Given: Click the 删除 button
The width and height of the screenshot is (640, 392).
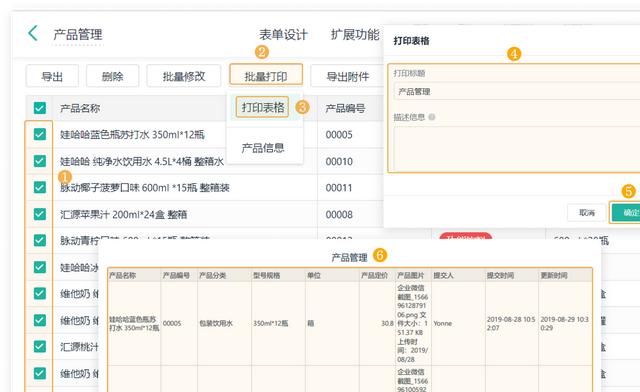Looking at the screenshot, I should [x=113, y=76].
